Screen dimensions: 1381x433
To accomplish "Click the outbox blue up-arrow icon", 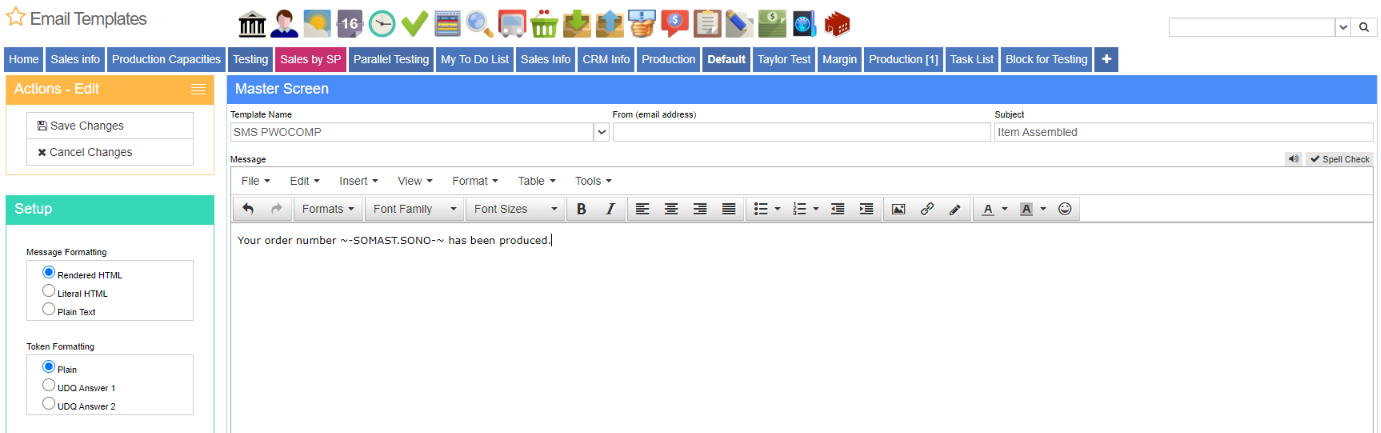I will click(x=608, y=22).
